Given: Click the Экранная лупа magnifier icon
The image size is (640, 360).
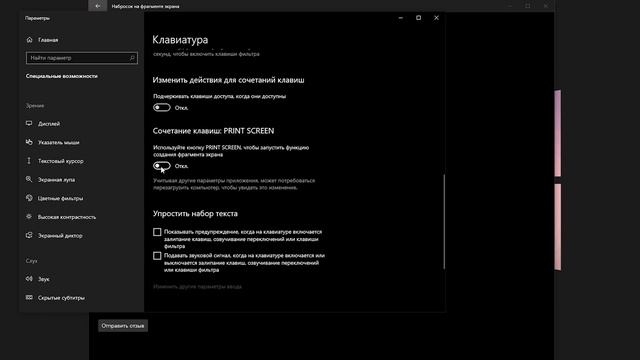Looking at the screenshot, I should coord(29,179).
